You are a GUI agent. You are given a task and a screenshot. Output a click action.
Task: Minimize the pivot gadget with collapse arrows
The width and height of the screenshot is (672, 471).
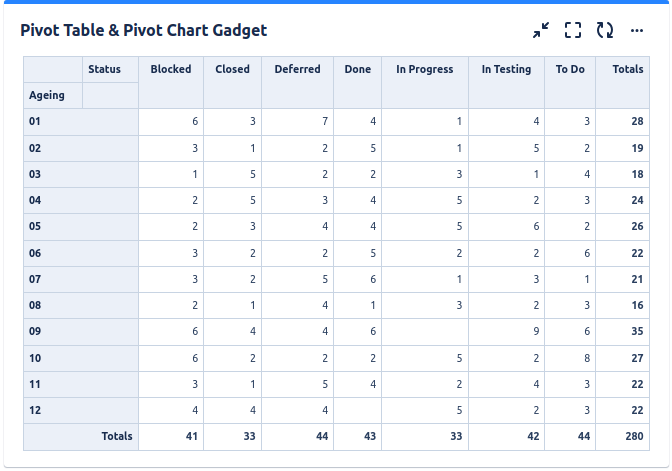[x=541, y=31]
